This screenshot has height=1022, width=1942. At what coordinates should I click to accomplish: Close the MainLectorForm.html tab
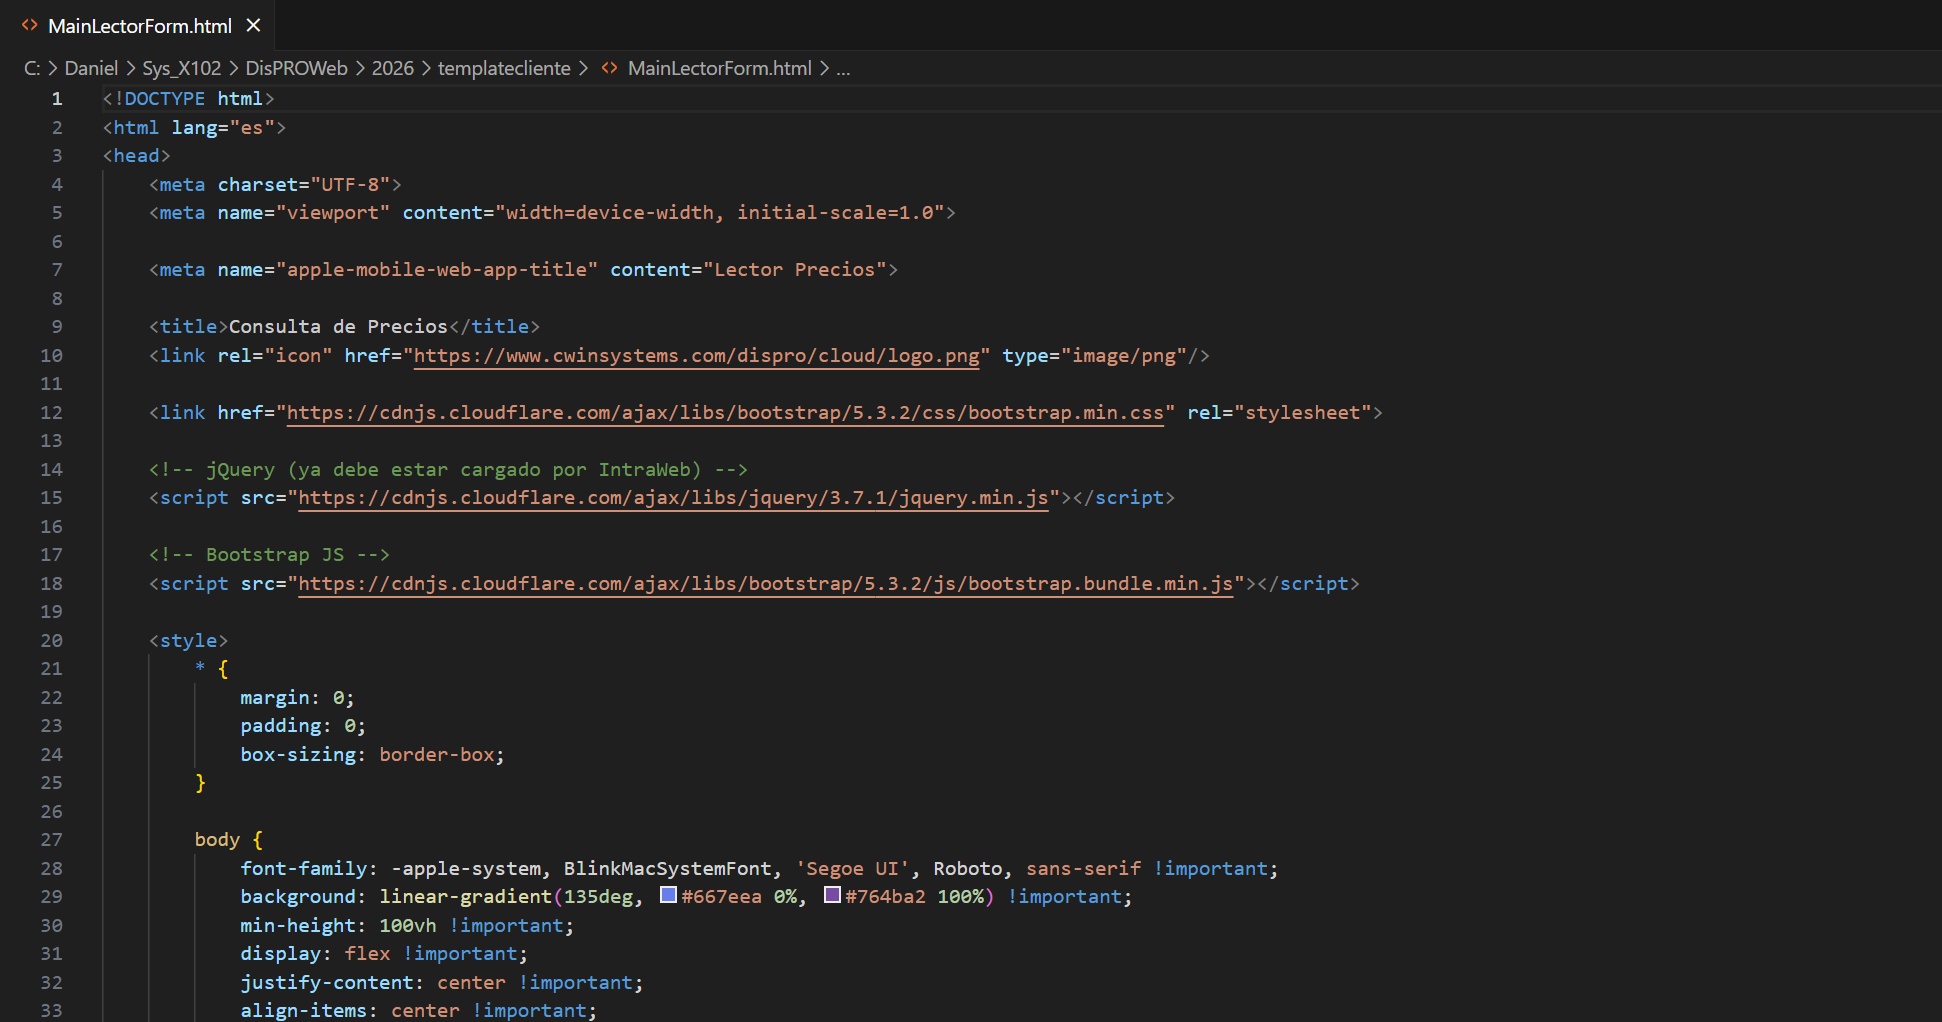coord(254,25)
